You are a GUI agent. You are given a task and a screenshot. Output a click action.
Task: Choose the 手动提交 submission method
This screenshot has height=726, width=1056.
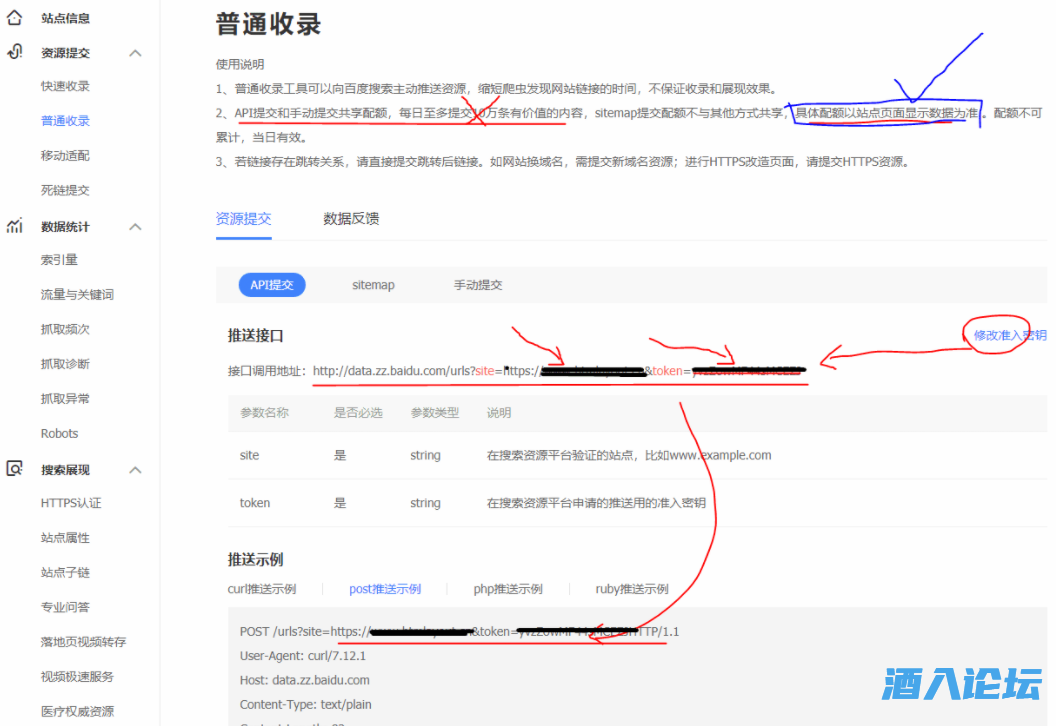[478, 285]
